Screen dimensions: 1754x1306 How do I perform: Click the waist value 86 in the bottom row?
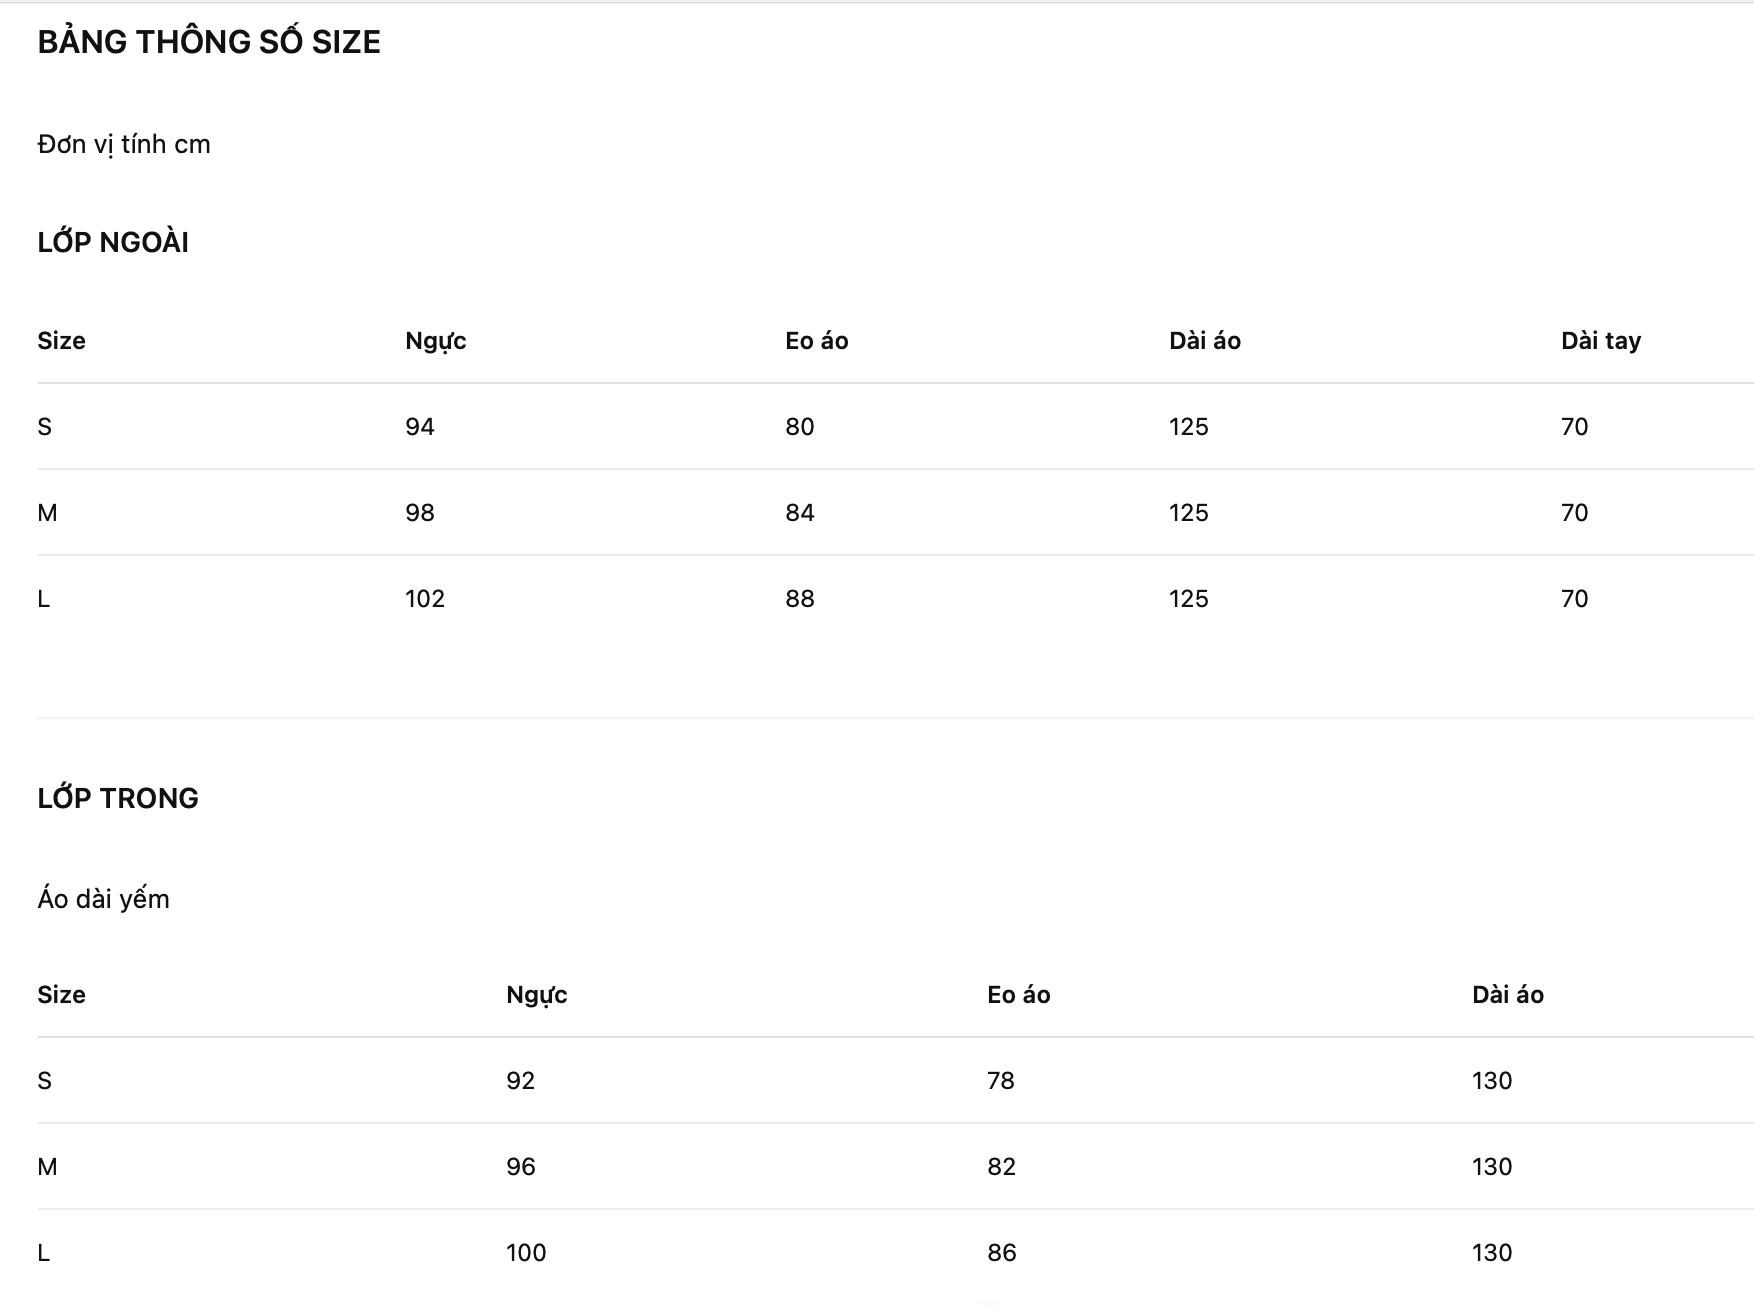[1001, 1253]
